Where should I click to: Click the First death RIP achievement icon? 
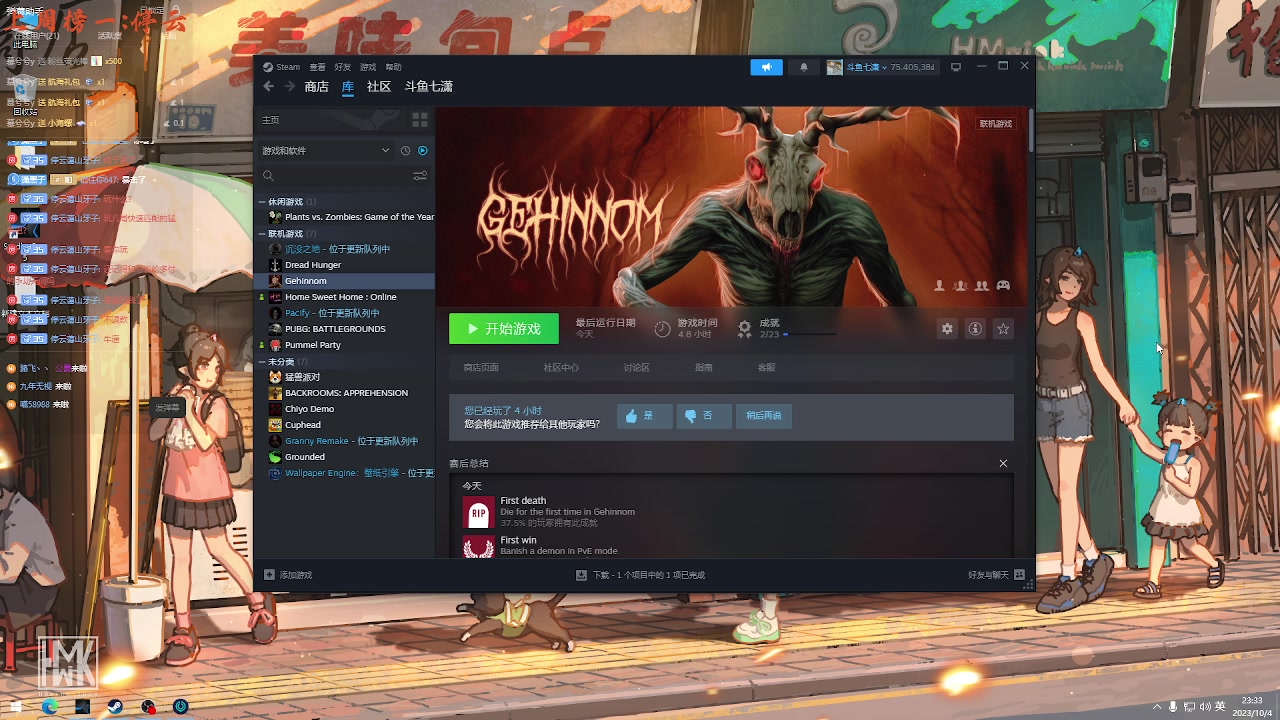pos(479,513)
